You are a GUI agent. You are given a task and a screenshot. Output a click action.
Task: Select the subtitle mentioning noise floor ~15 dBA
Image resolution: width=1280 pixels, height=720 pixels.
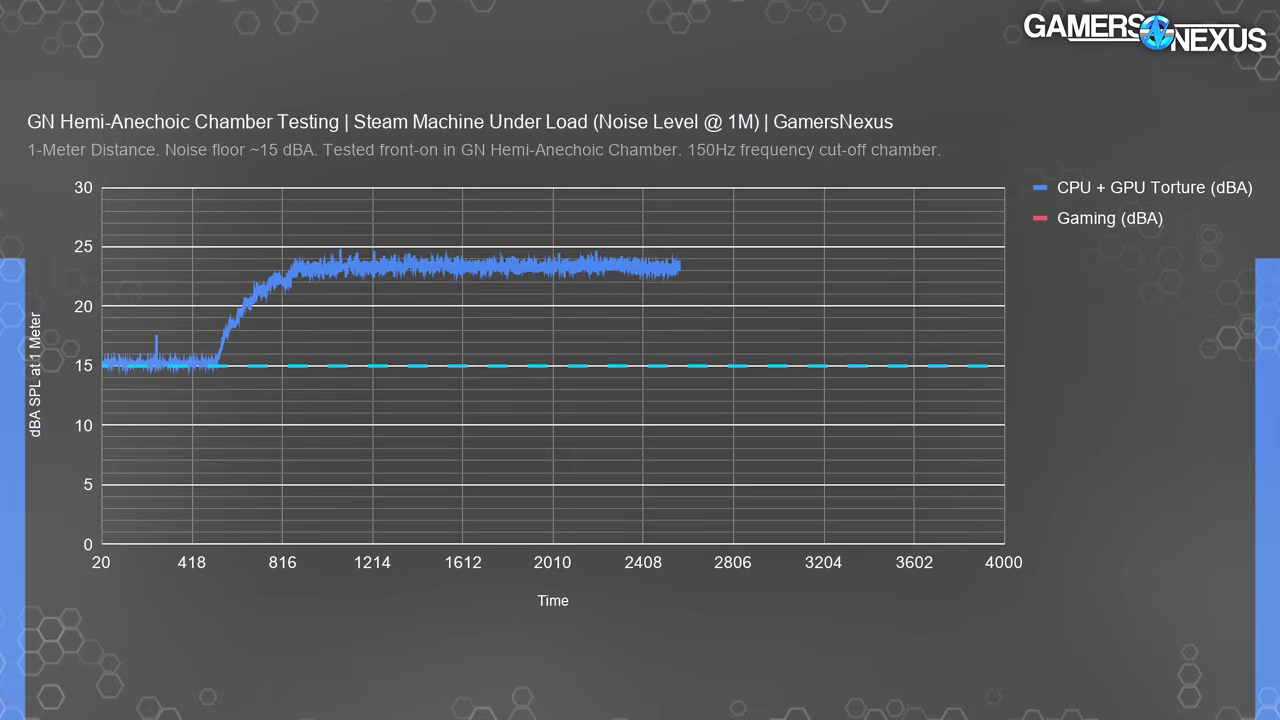pyautogui.click(x=484, y=150)
